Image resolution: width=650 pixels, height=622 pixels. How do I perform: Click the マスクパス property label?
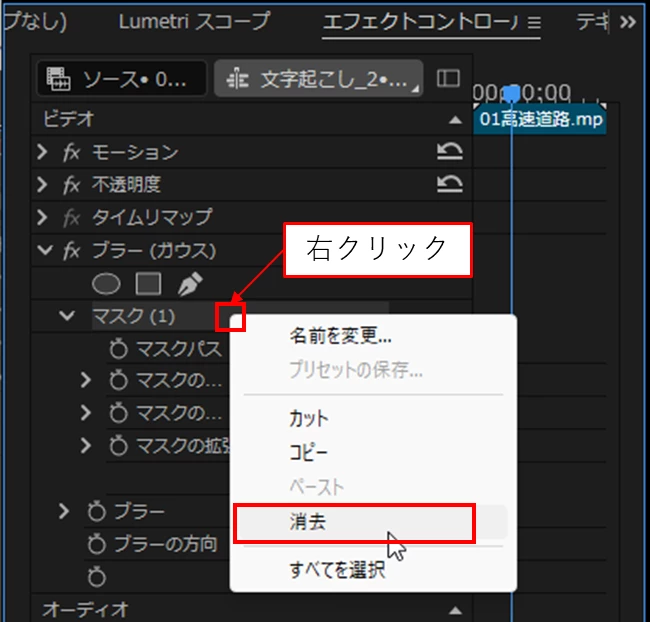point(179,349)
